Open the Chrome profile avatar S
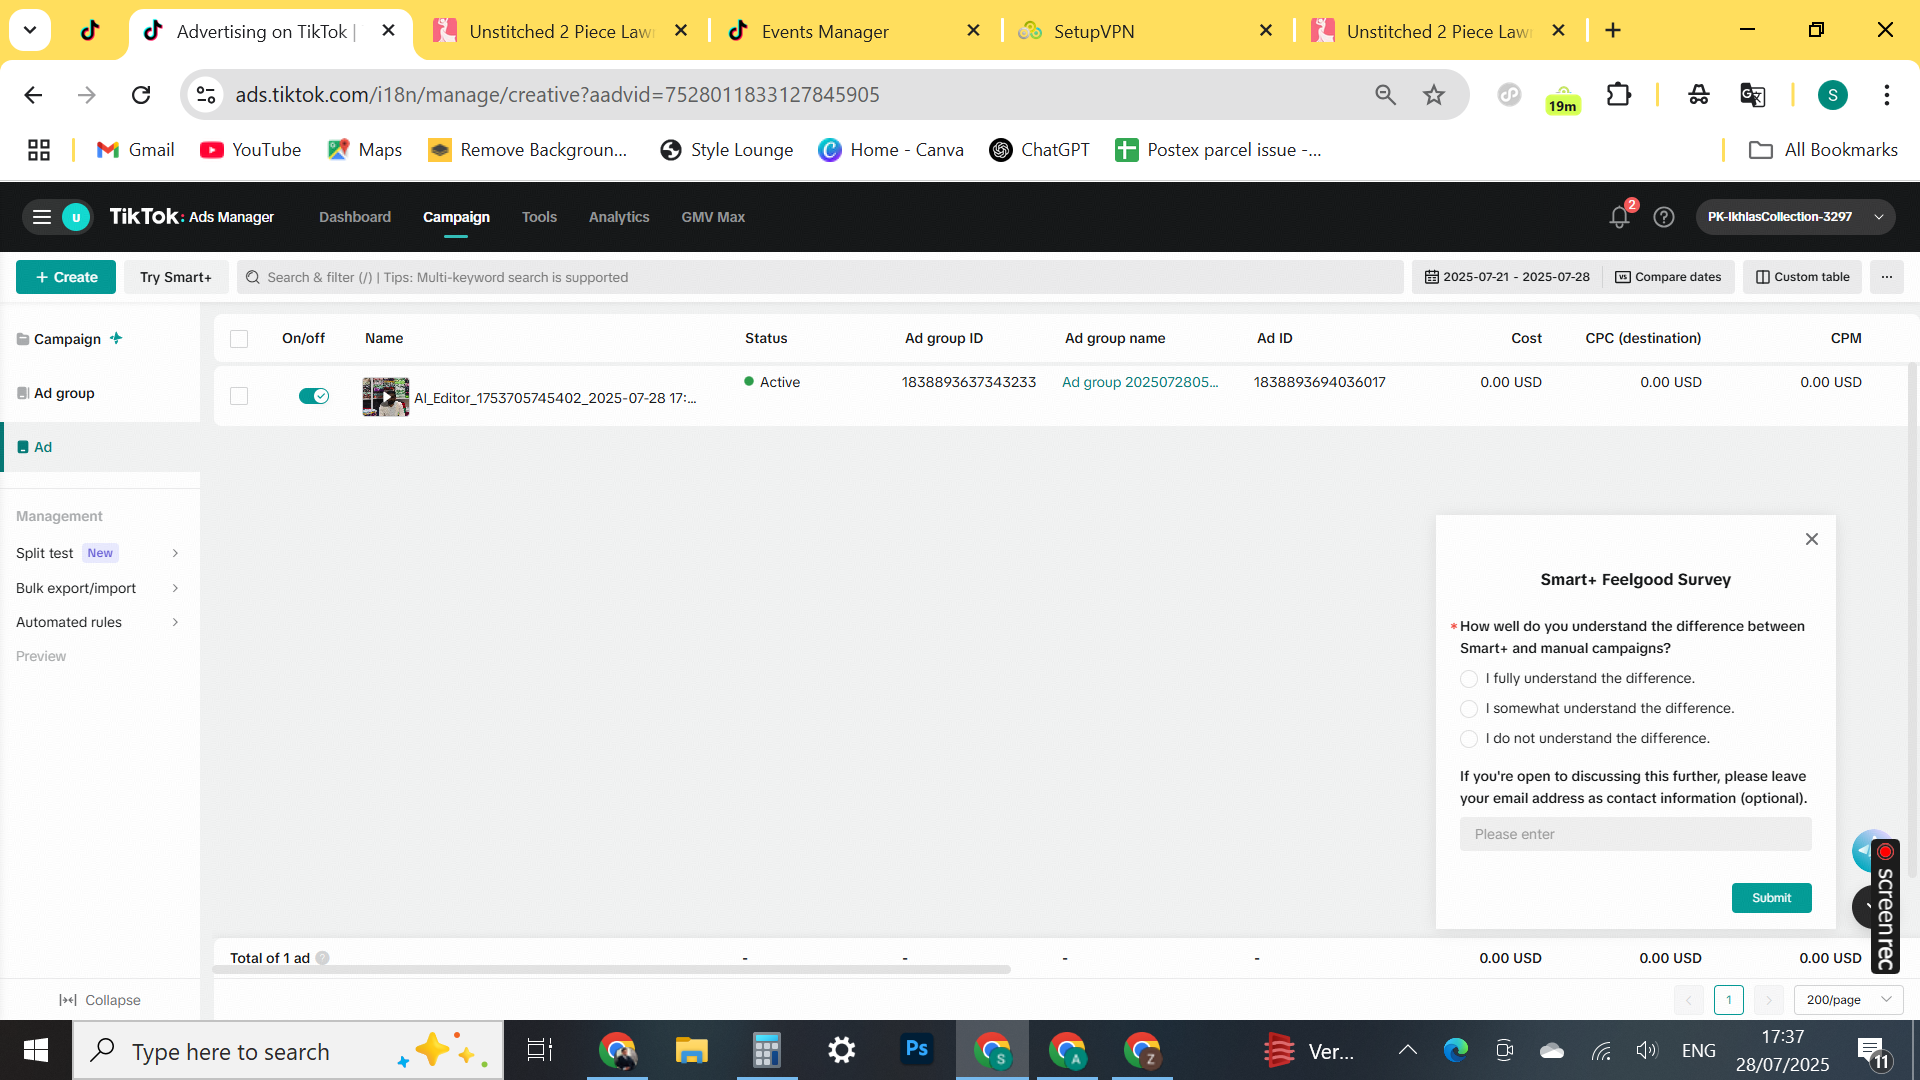Viewport: 1920px width, 1080px height. (1832, 95)
